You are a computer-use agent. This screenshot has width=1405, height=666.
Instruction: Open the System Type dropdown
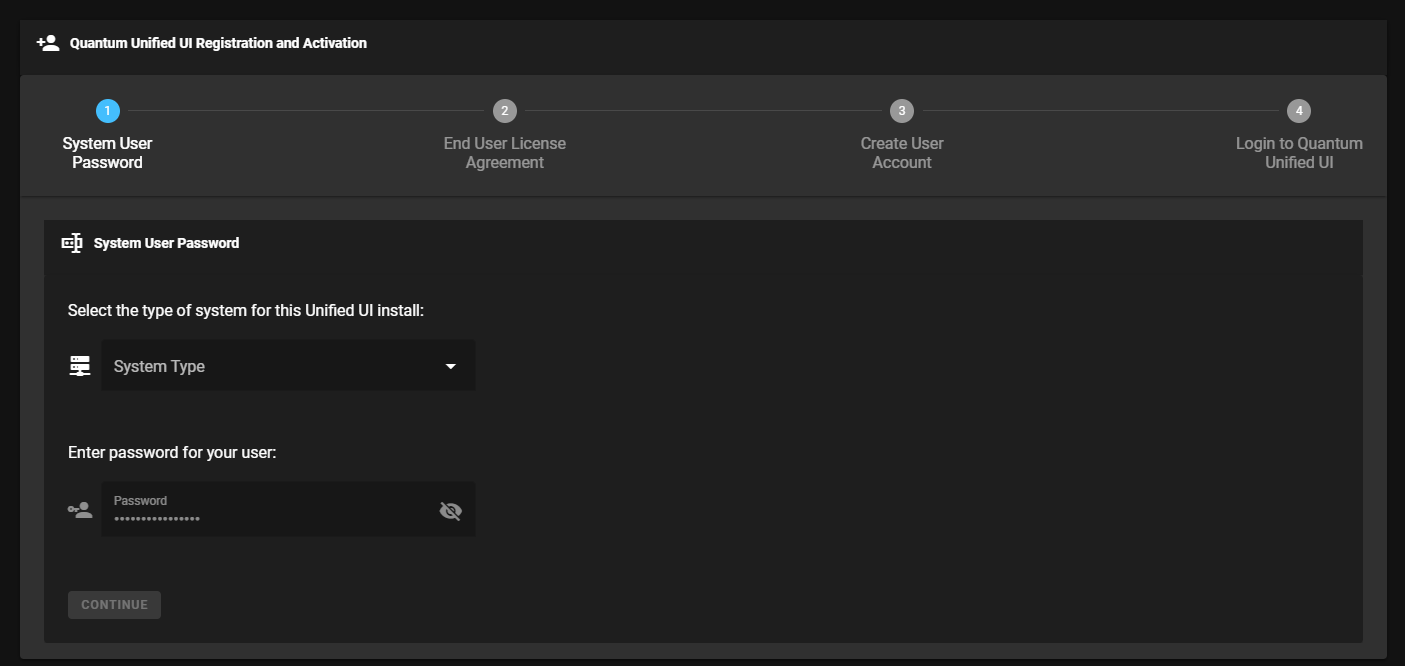point(270,366)
